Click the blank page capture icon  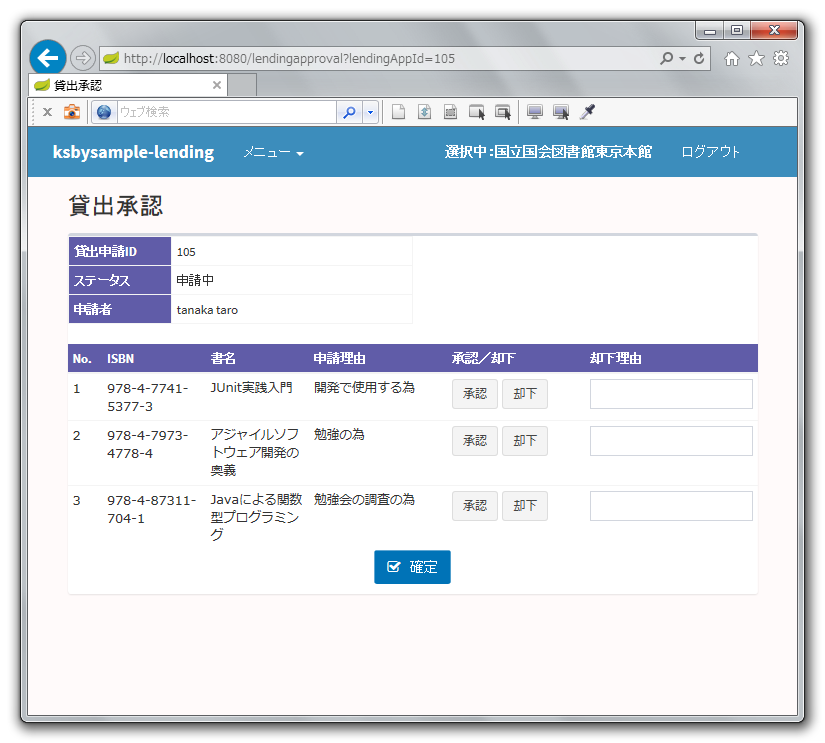coord(398,112)
